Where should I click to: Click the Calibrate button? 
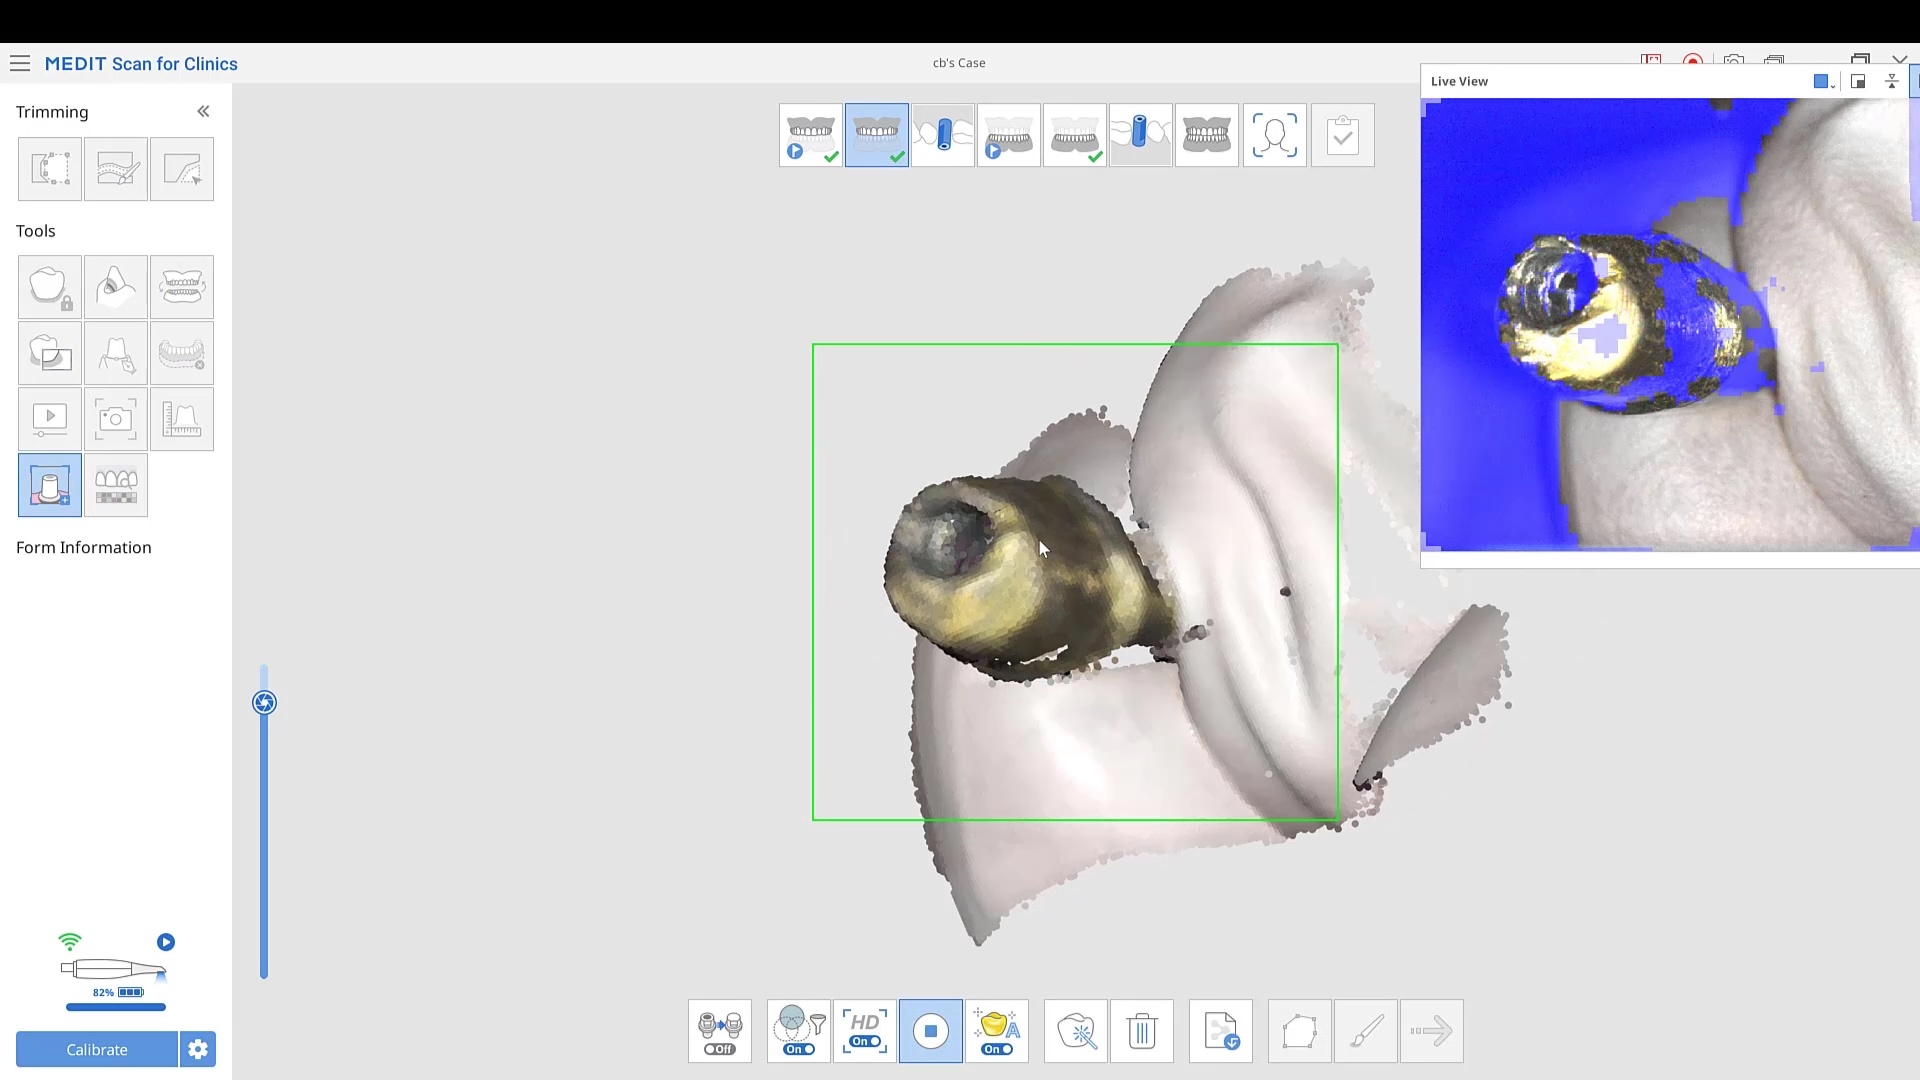(x=97, y=1049)
